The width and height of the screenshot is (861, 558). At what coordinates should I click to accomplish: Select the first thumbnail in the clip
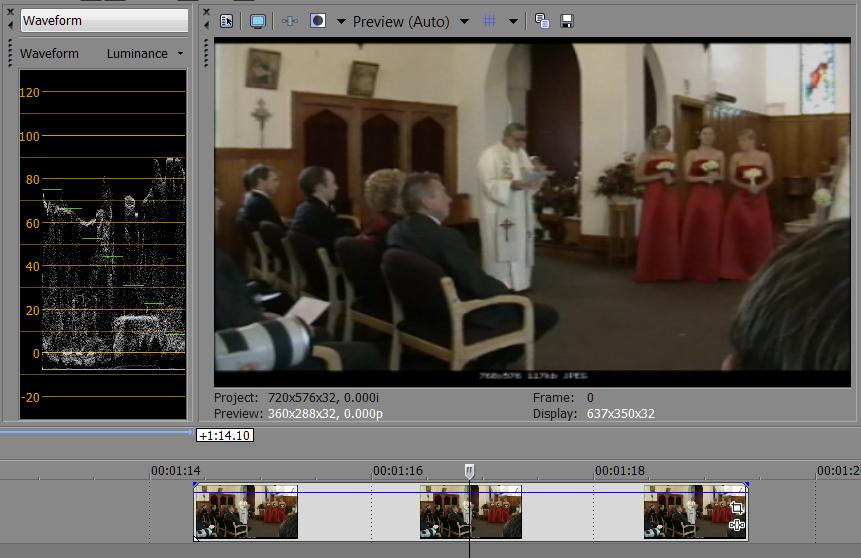[246, 512]
